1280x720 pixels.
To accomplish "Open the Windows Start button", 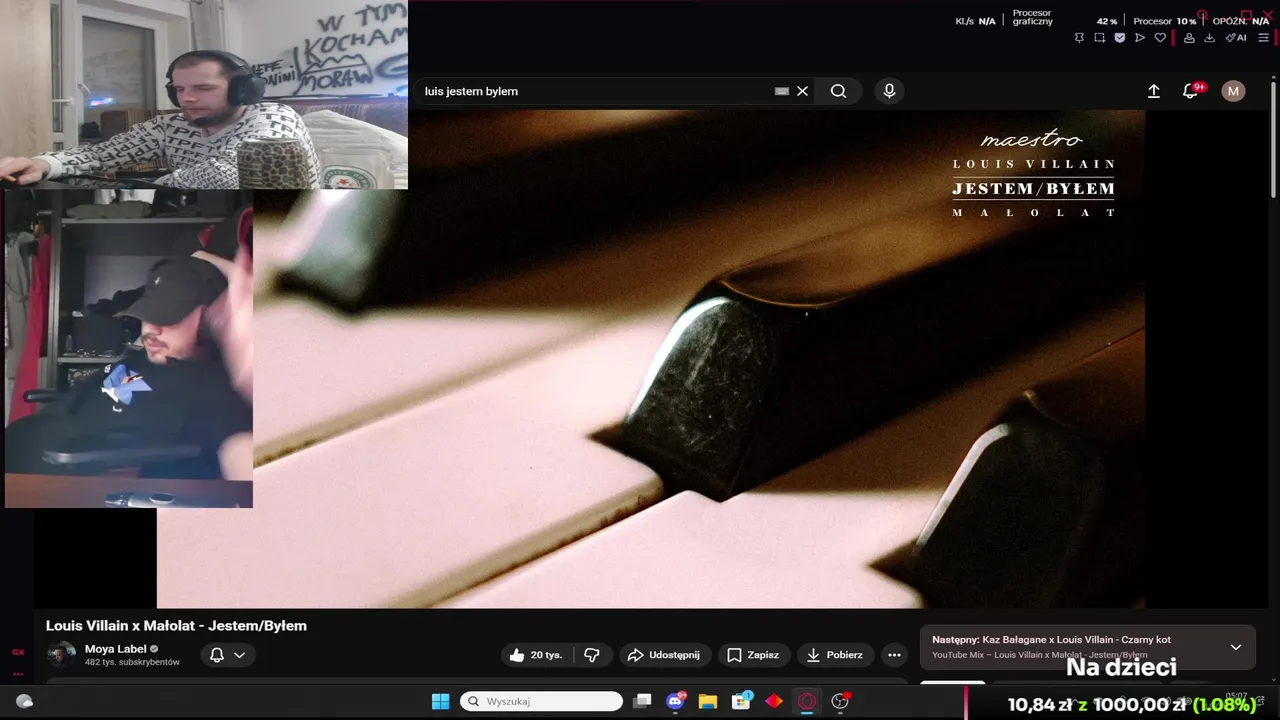I will coord(440,701).
